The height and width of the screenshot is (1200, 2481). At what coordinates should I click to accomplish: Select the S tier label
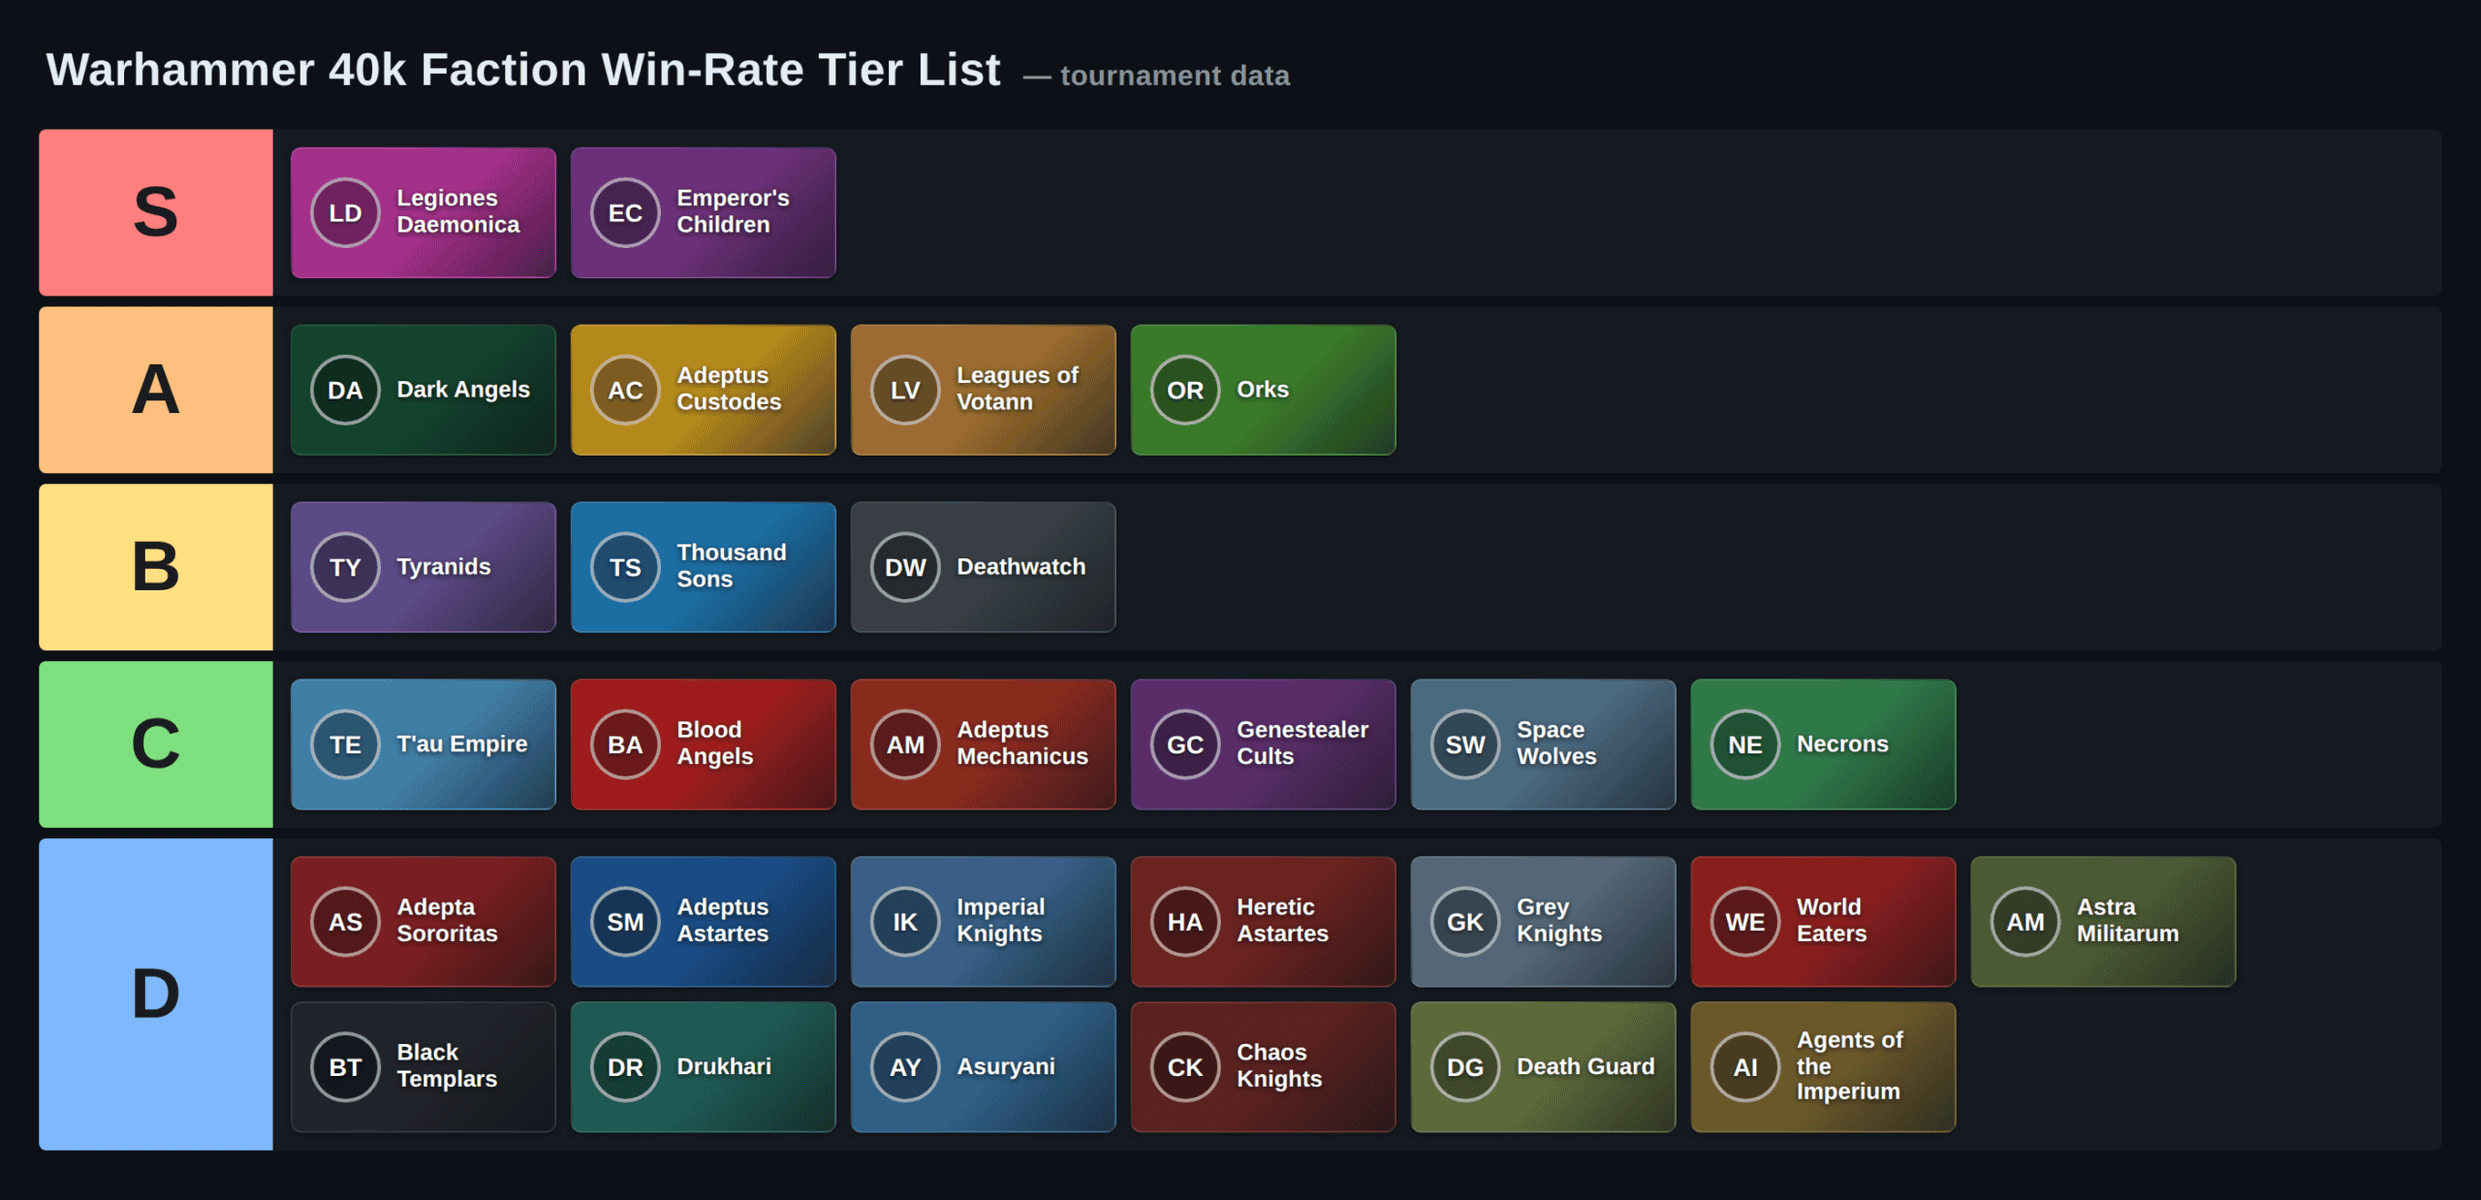(156, 212)
